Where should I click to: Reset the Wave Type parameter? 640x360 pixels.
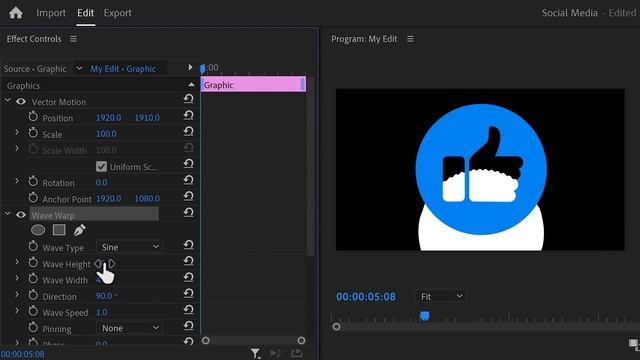click(188, 244)
